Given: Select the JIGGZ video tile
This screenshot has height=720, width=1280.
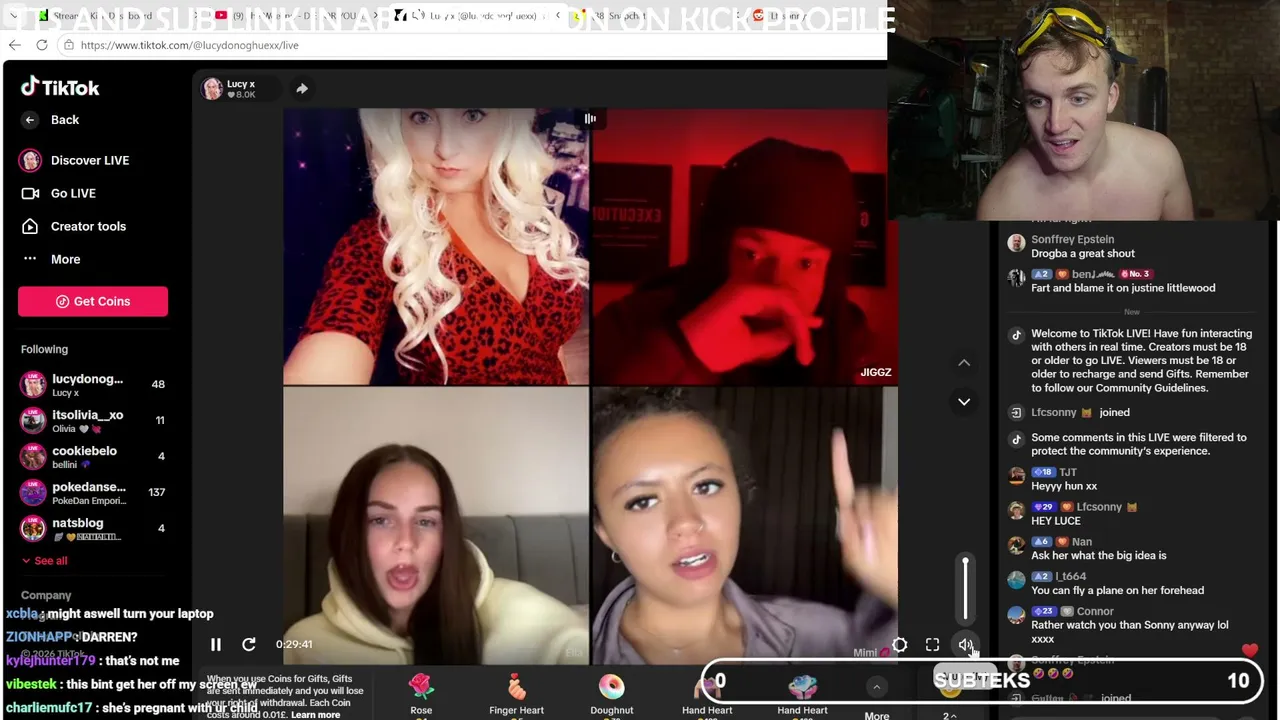Looking at the screenshot, I should click(744, 246).
